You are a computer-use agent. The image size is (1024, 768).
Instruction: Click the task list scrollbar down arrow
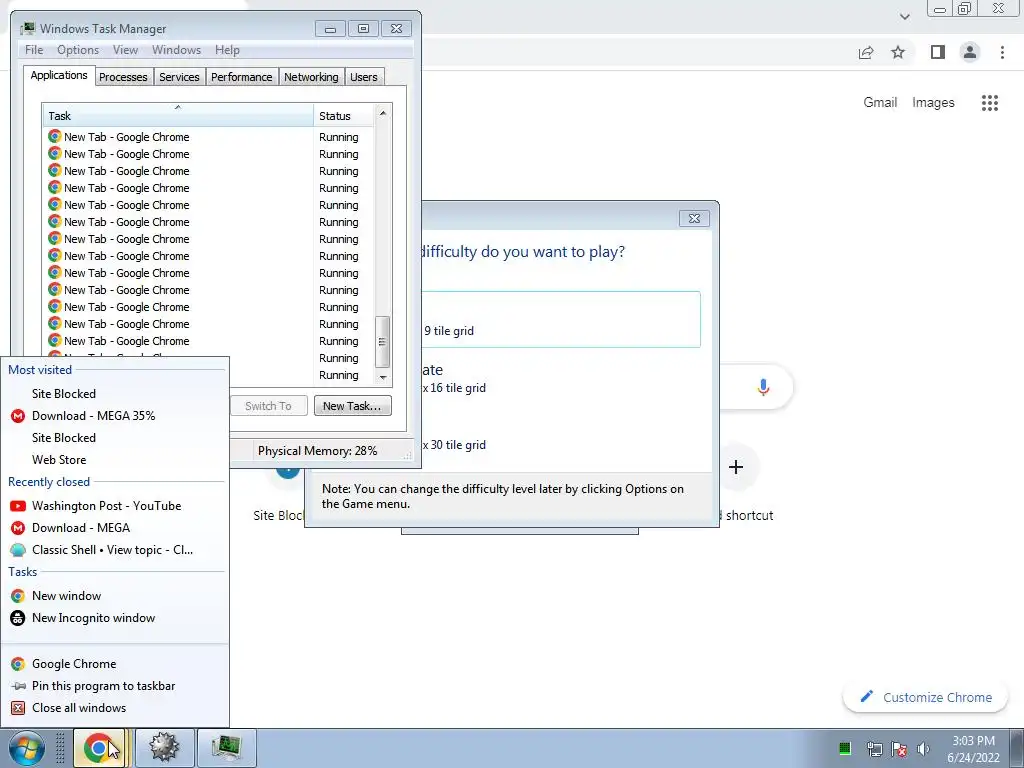(383, 377)
